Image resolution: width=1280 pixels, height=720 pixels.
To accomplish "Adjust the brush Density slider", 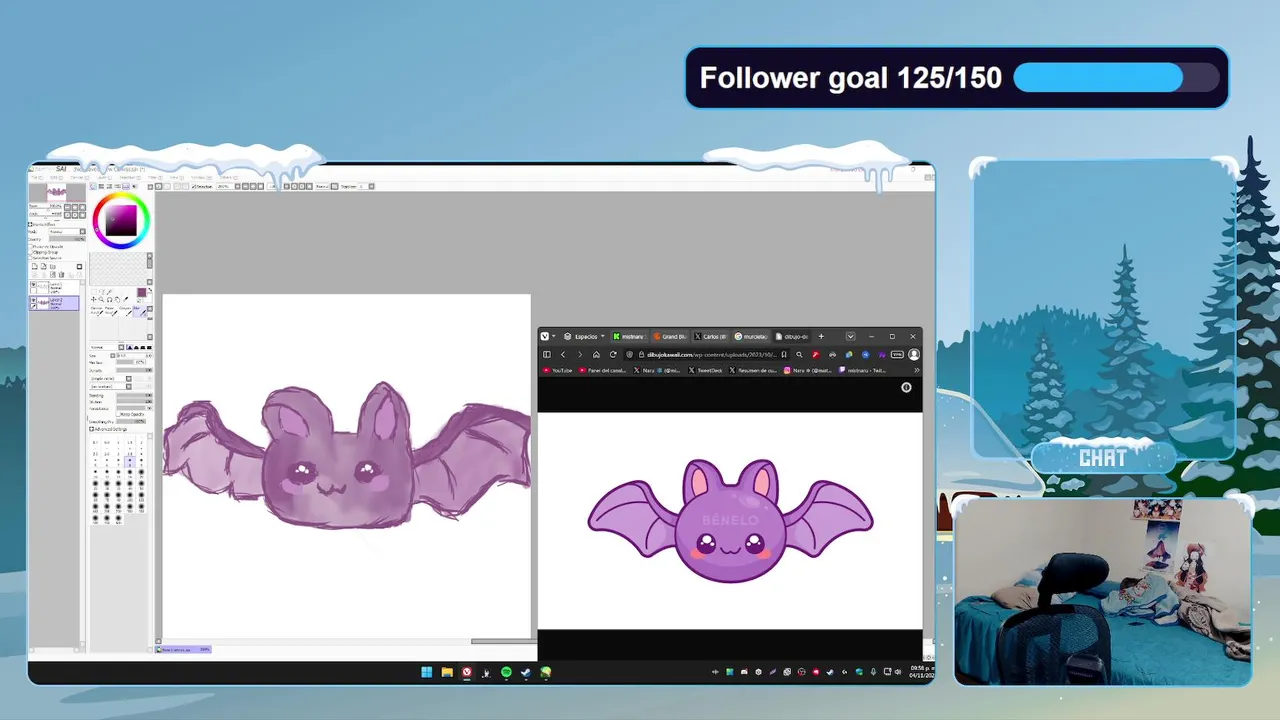I will point(134,370).
